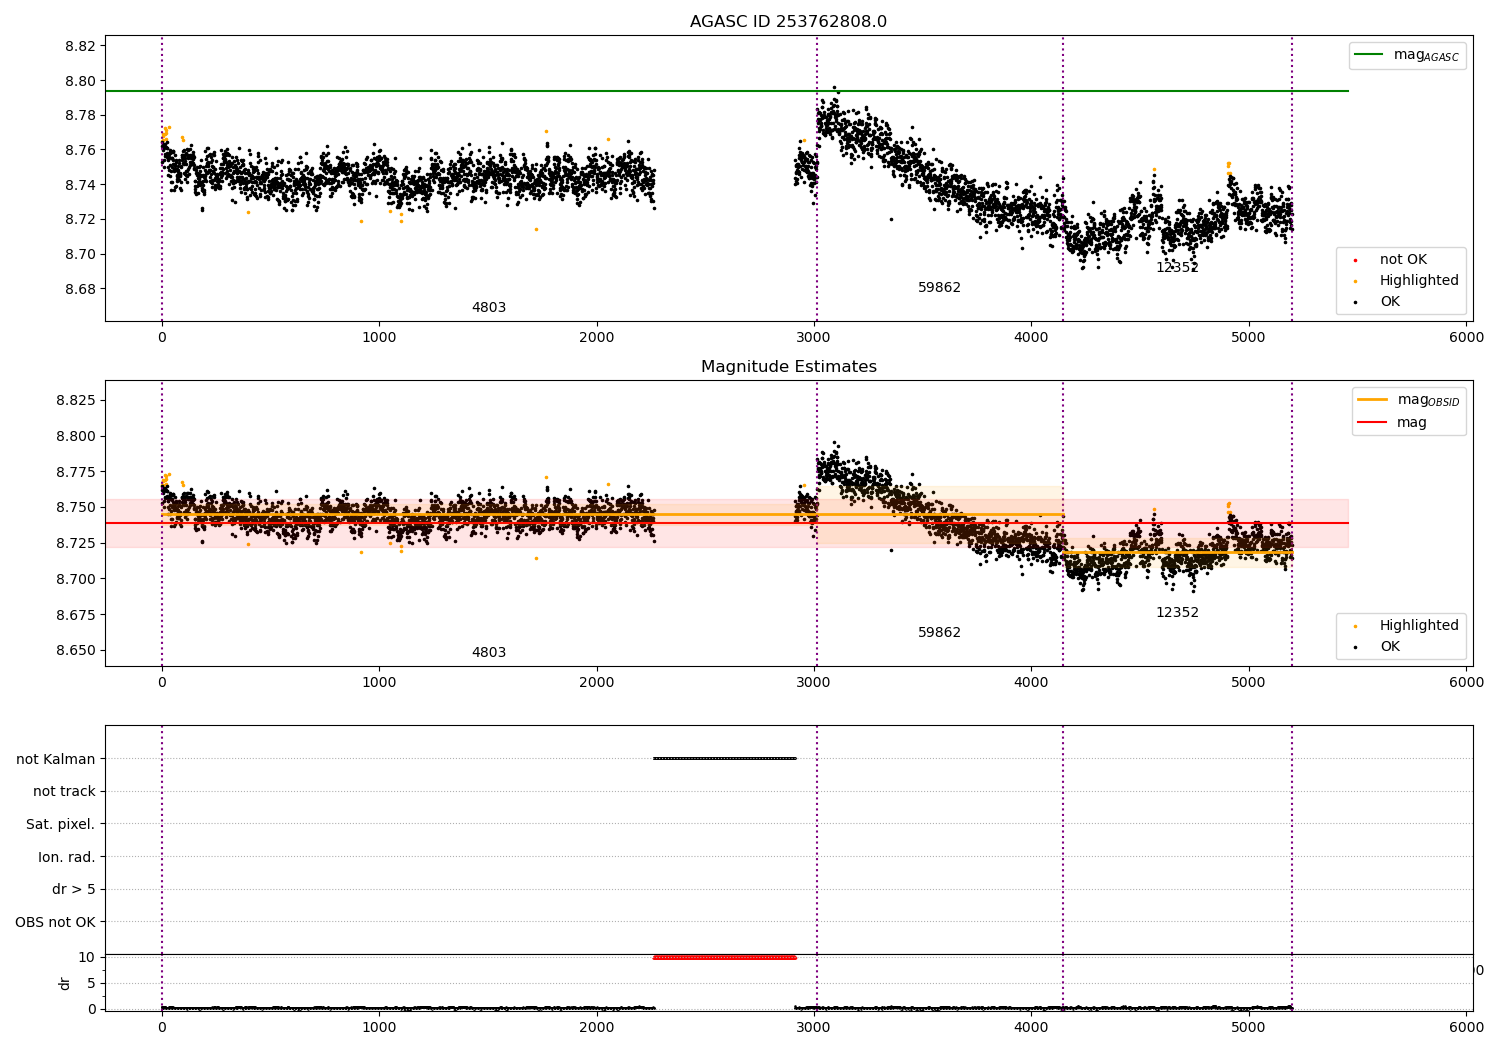Click the 'not track' row label
This screenshot has width=1500, height=1050.
click(64, 791)
